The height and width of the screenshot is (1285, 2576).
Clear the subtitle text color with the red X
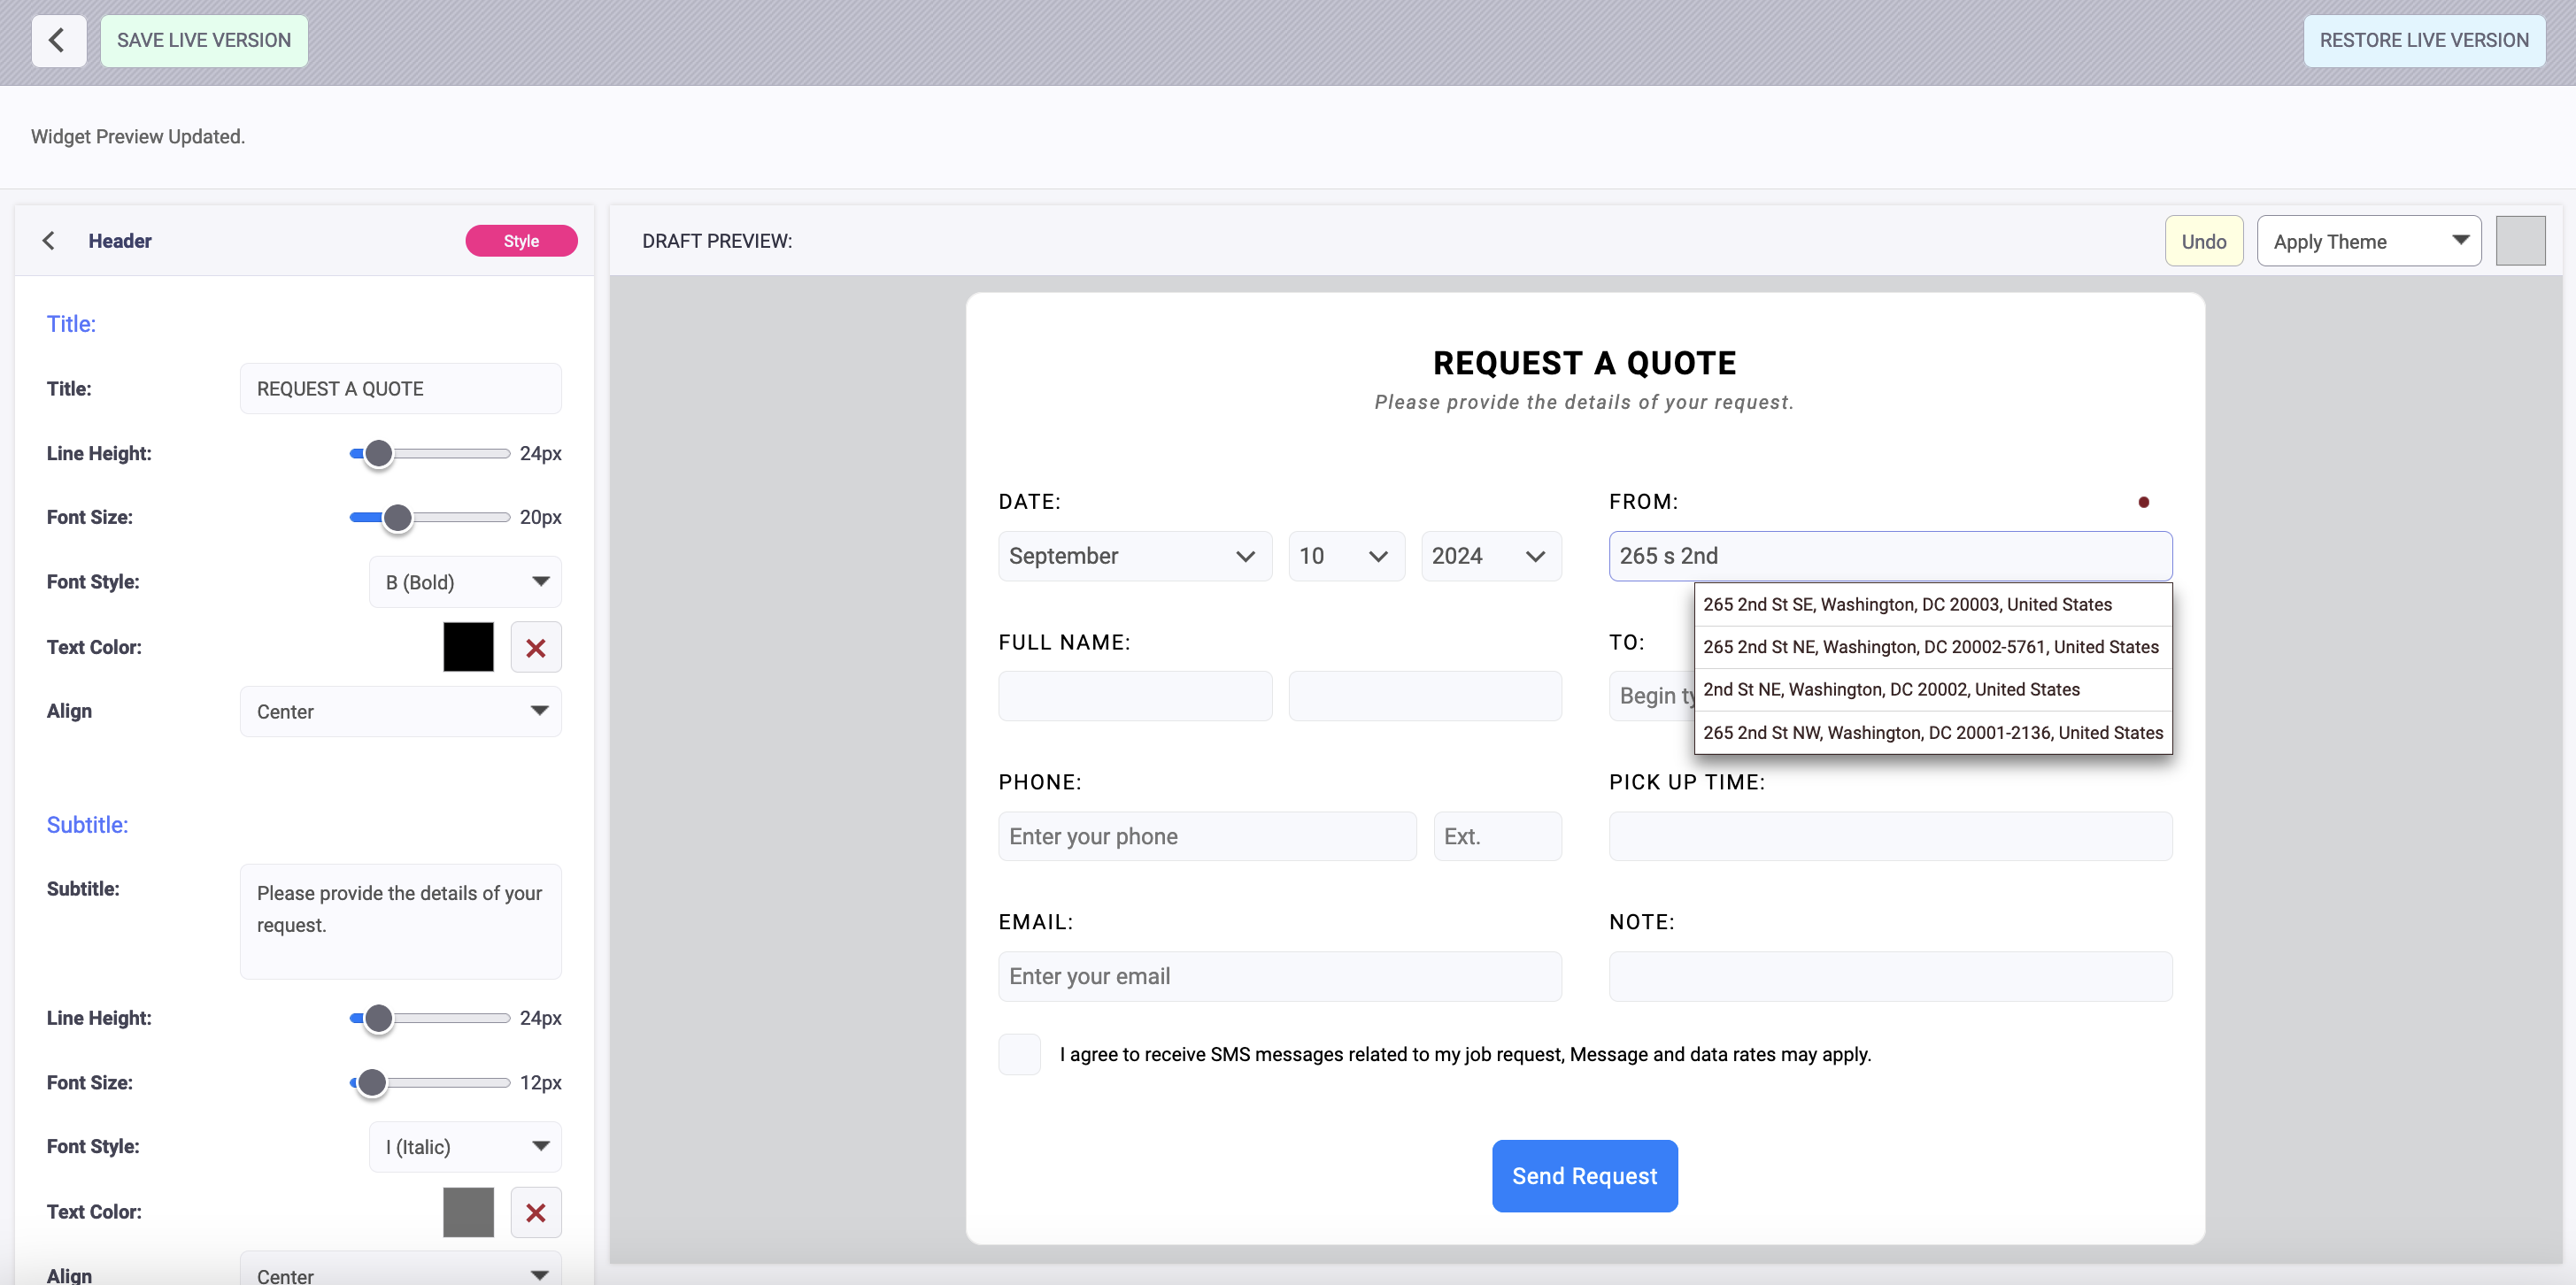pos(536,1212)
